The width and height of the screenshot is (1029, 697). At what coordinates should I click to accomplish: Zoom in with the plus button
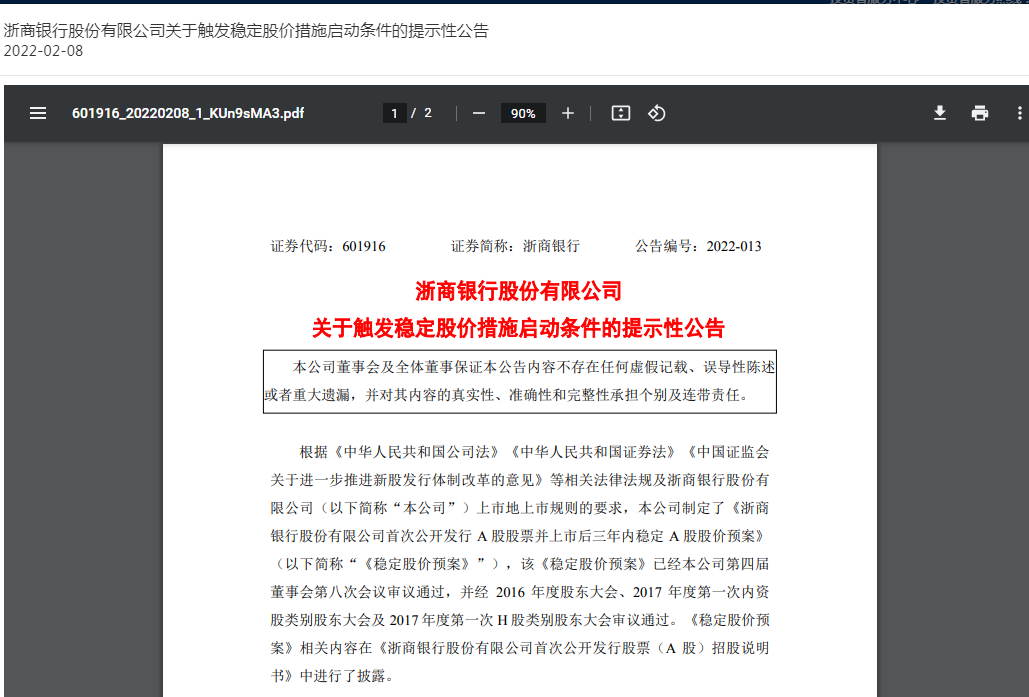pos(568,114)
